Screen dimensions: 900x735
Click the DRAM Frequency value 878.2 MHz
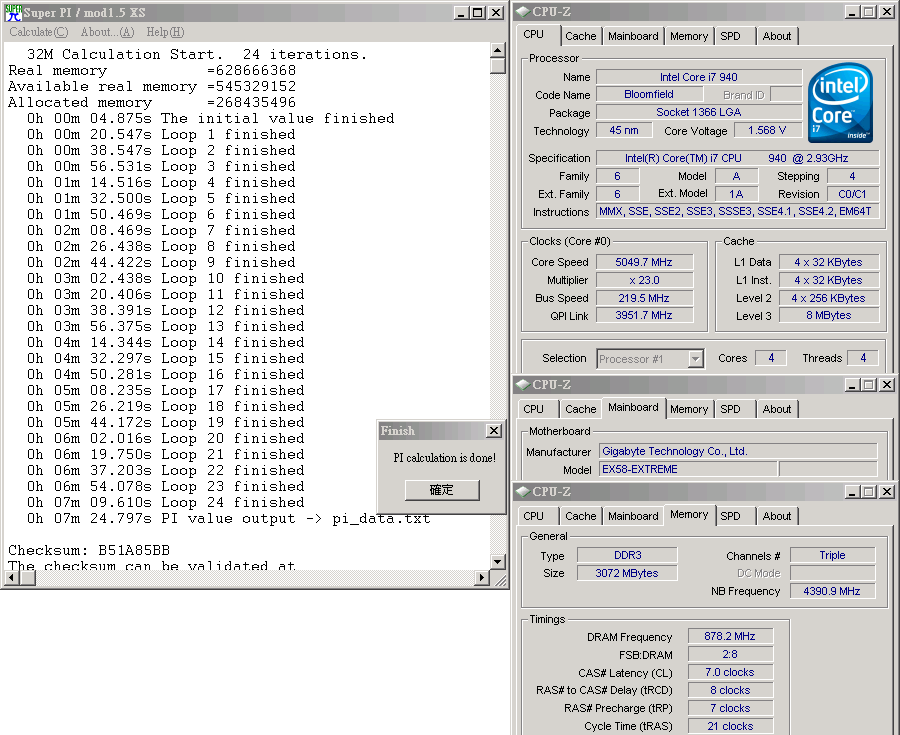[730, 636]
